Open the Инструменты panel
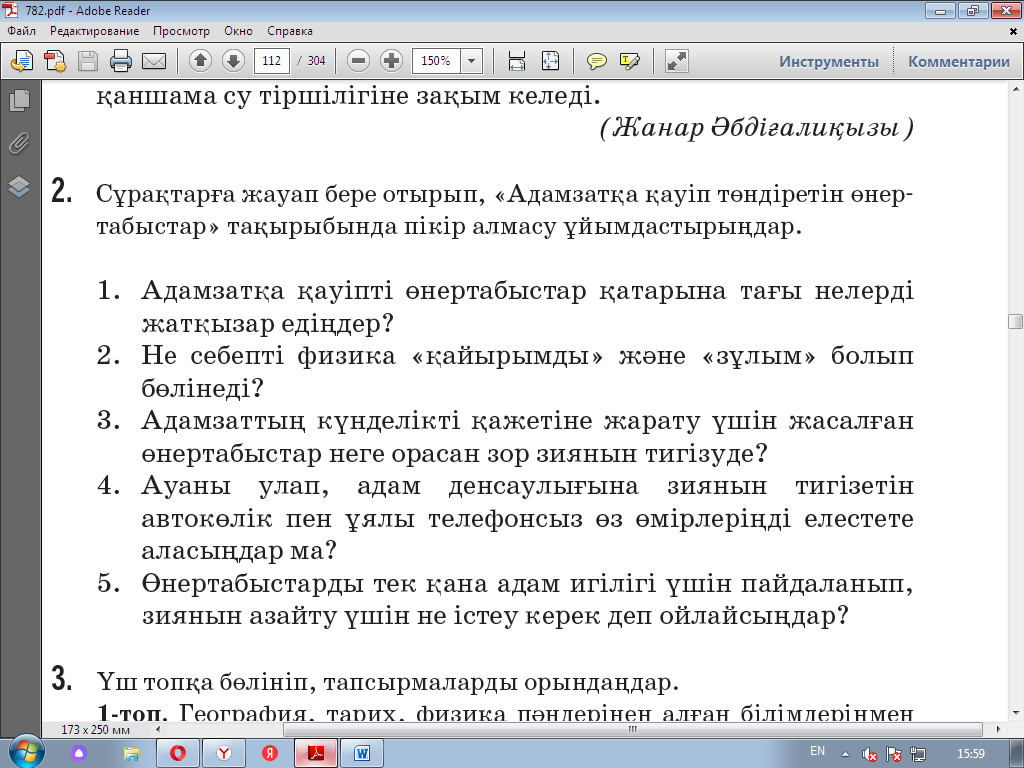Viewport: 1024px width, 768px height. (x=829, y=61)
